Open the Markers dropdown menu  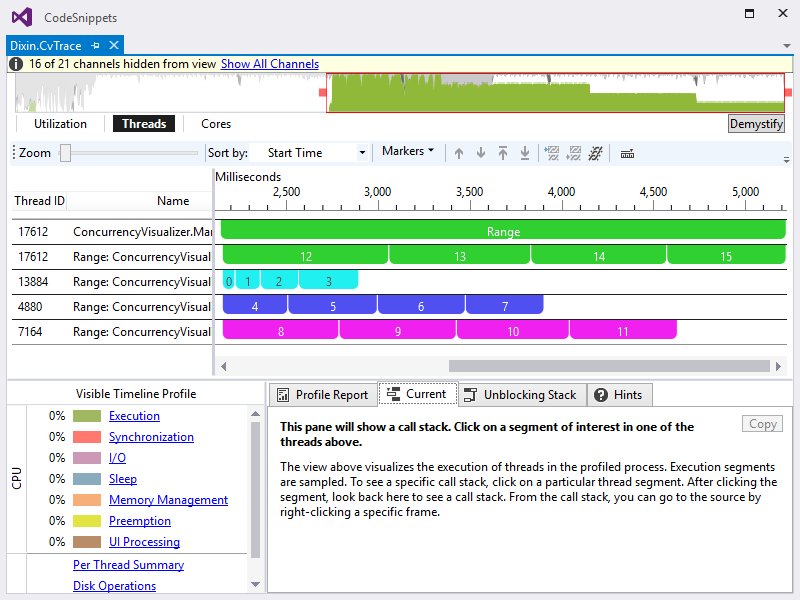408,151
